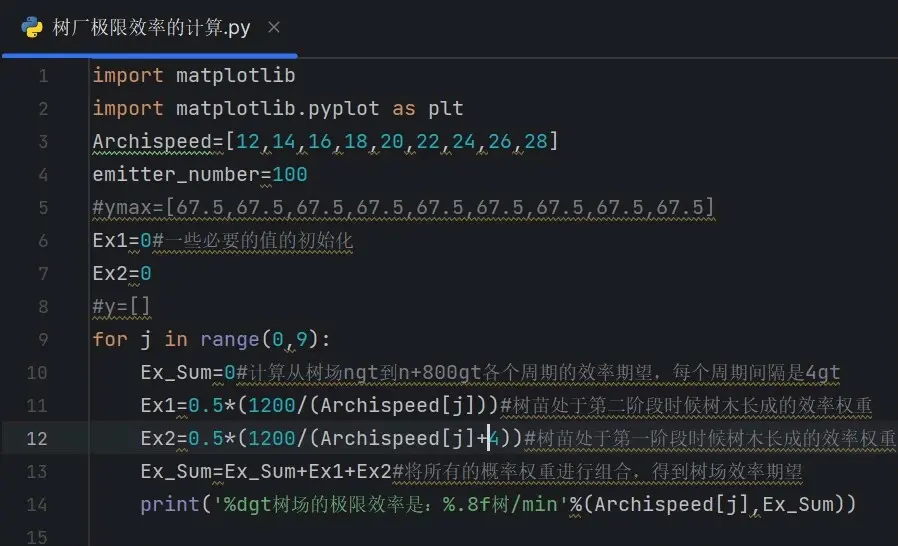Click 'Ex2=0' on line 7
The width and height of the screenshot is (898, 546).
(122, 274)
